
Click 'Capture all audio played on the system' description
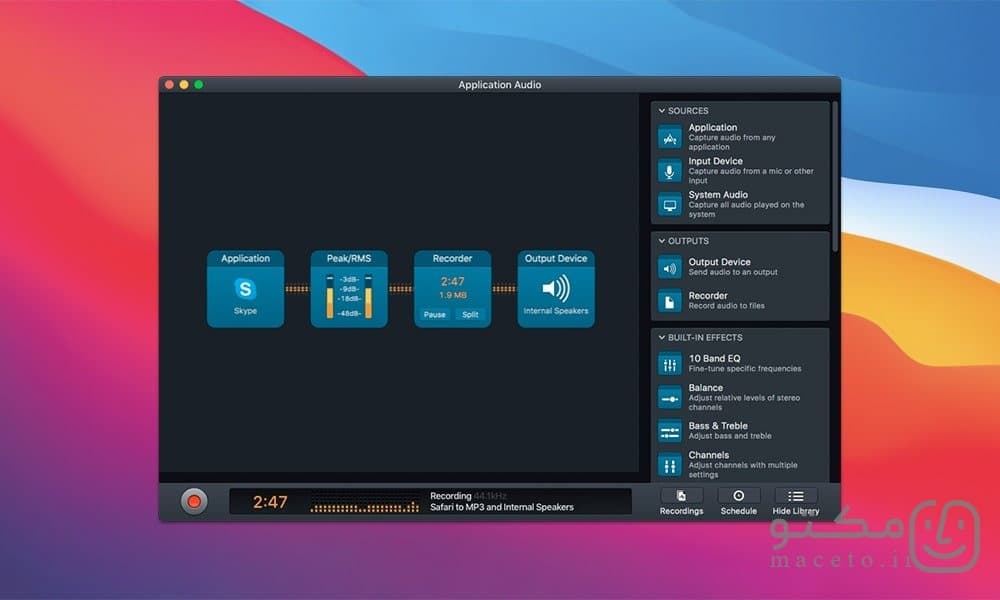pyautogui.click(x=746, y=210)
